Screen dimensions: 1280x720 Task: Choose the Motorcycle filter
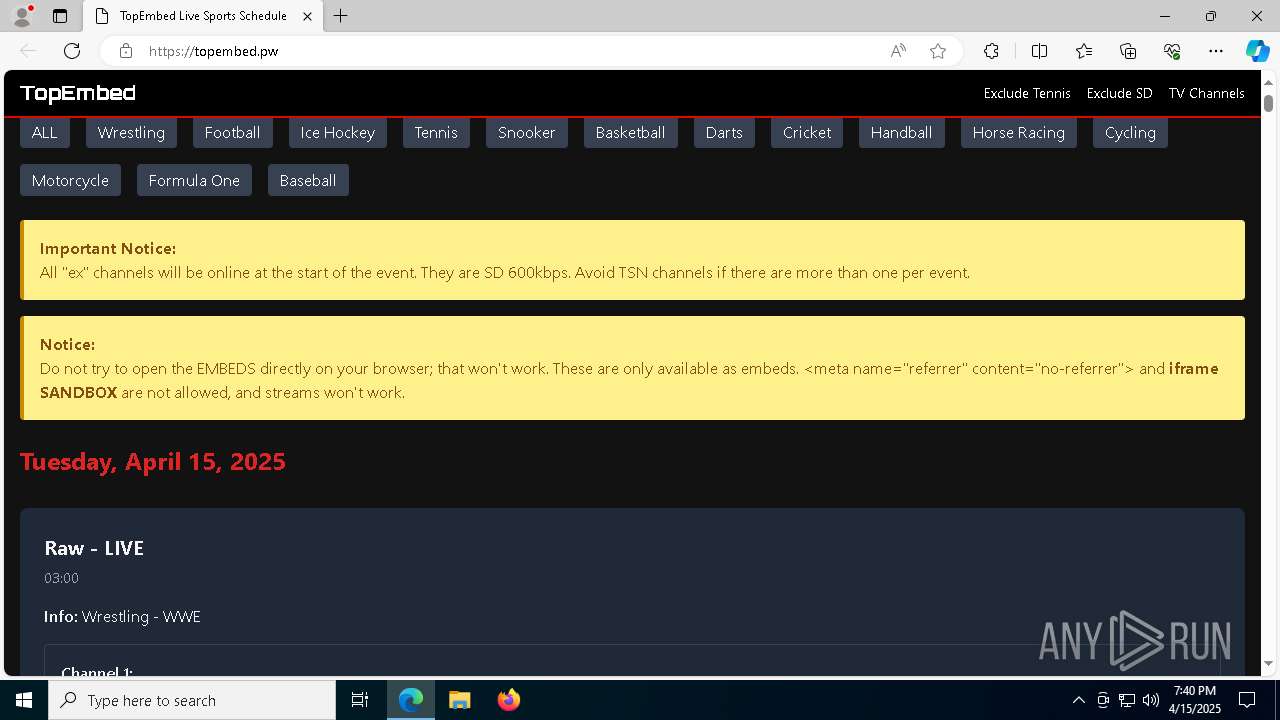(70, 180)
